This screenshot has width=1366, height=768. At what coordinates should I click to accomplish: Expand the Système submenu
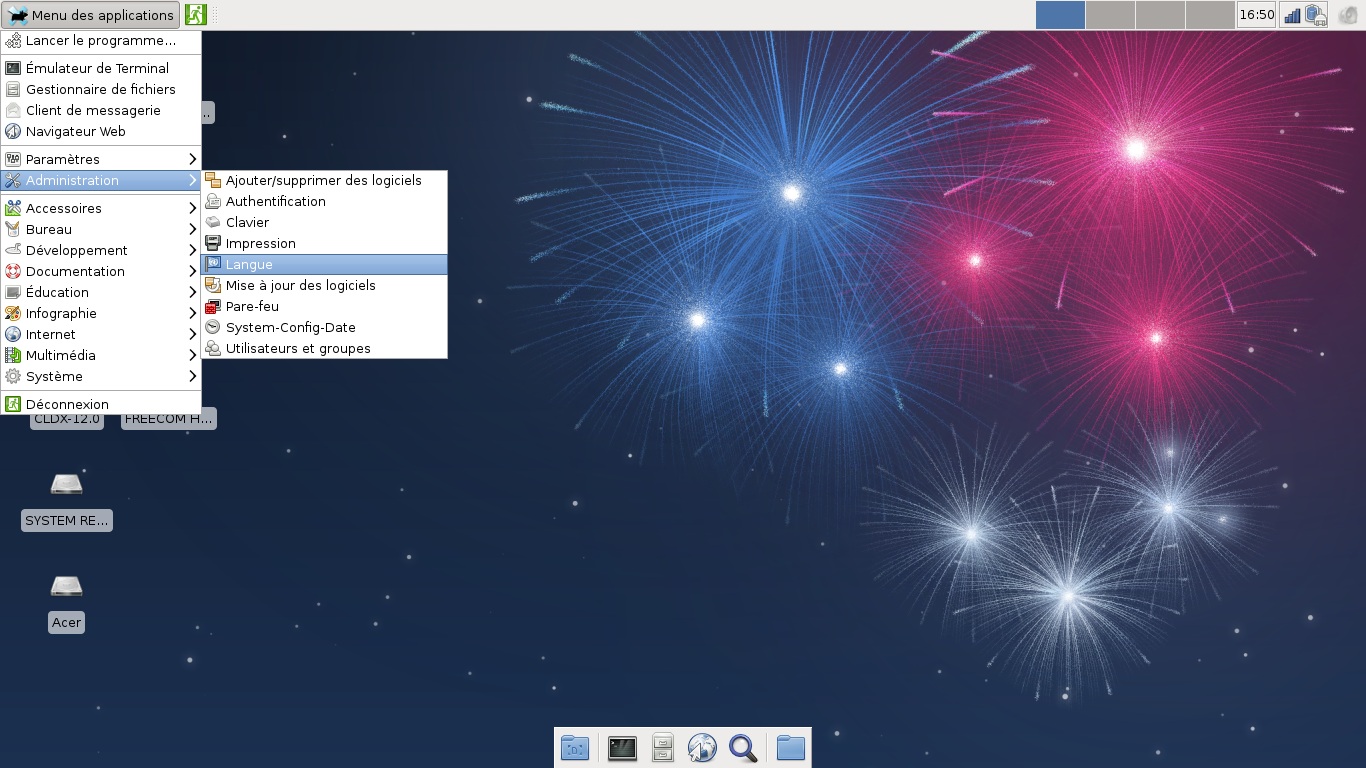tap(101, 376)
